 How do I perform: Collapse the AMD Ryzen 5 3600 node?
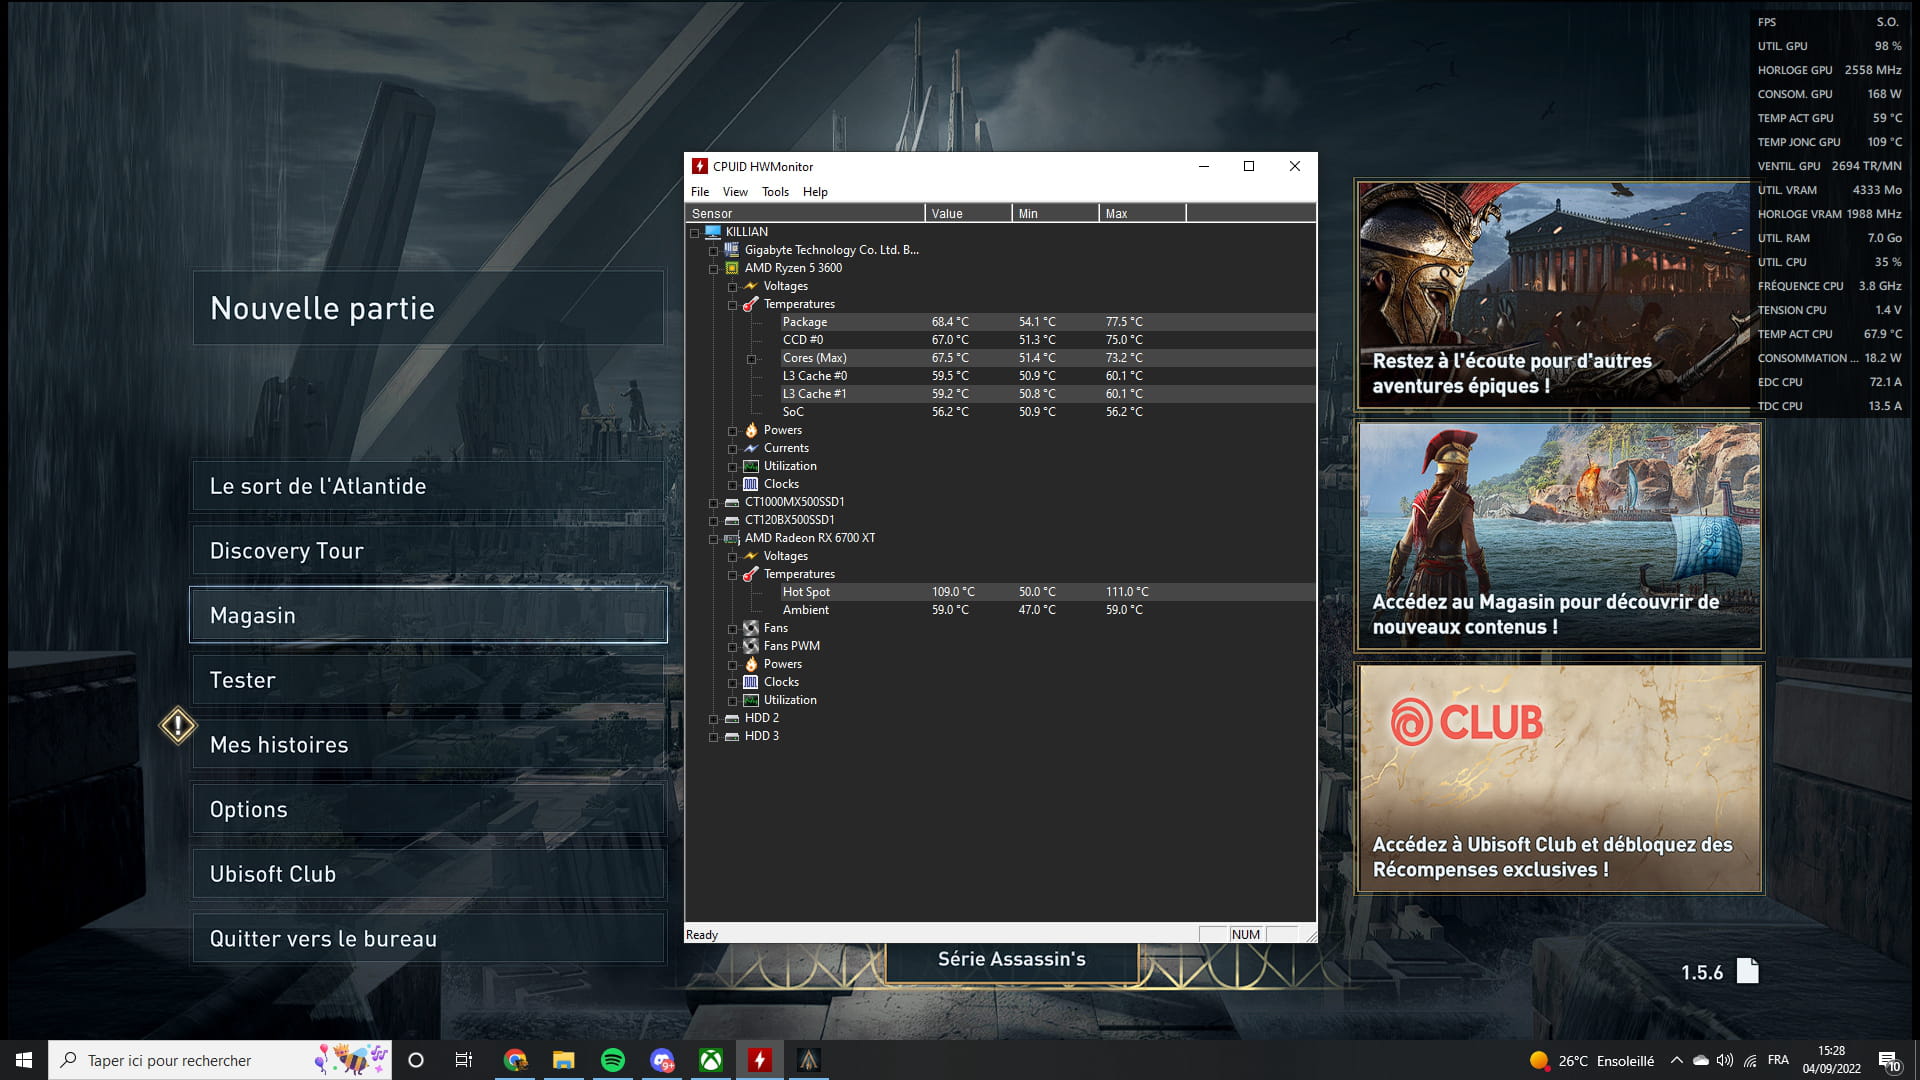point(714,269)
